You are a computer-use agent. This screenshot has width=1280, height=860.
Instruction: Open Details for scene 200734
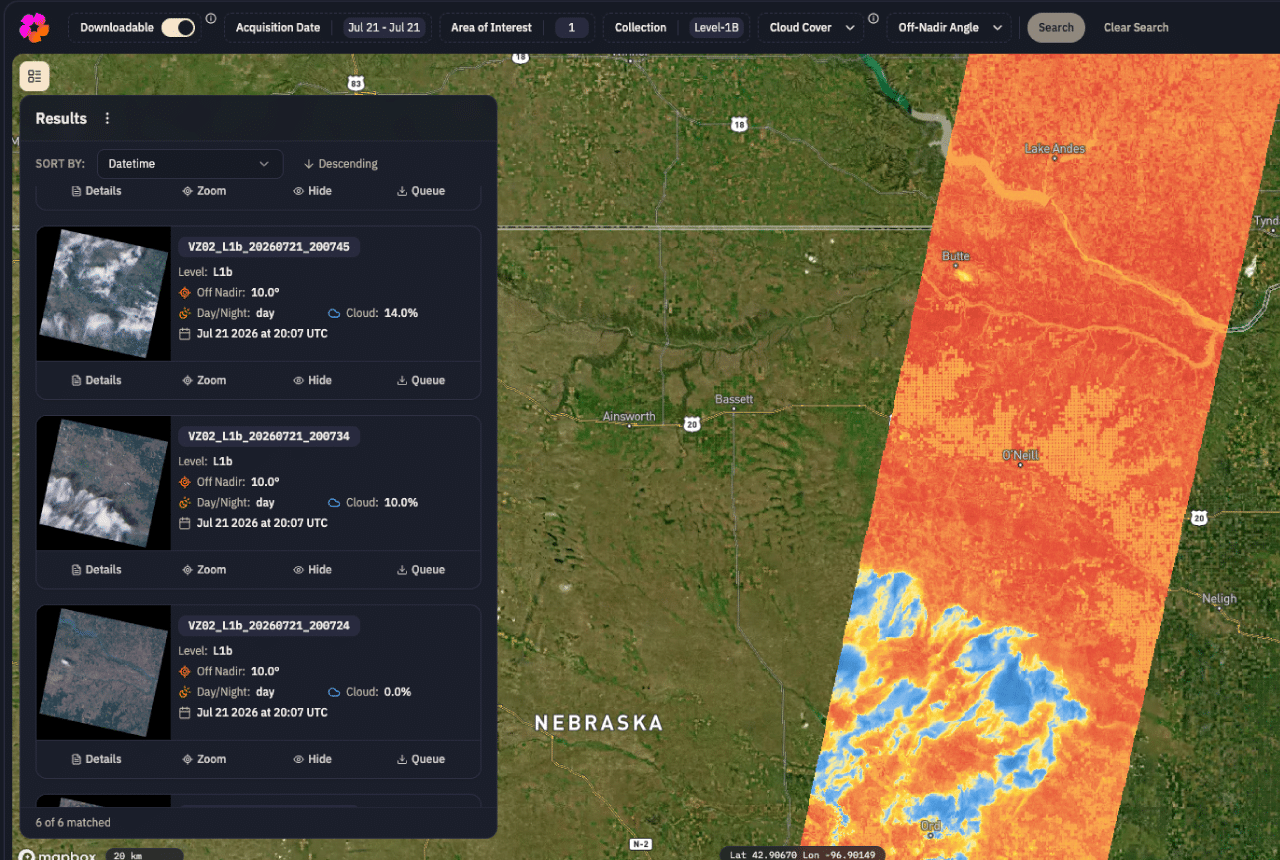click(96, 570)
